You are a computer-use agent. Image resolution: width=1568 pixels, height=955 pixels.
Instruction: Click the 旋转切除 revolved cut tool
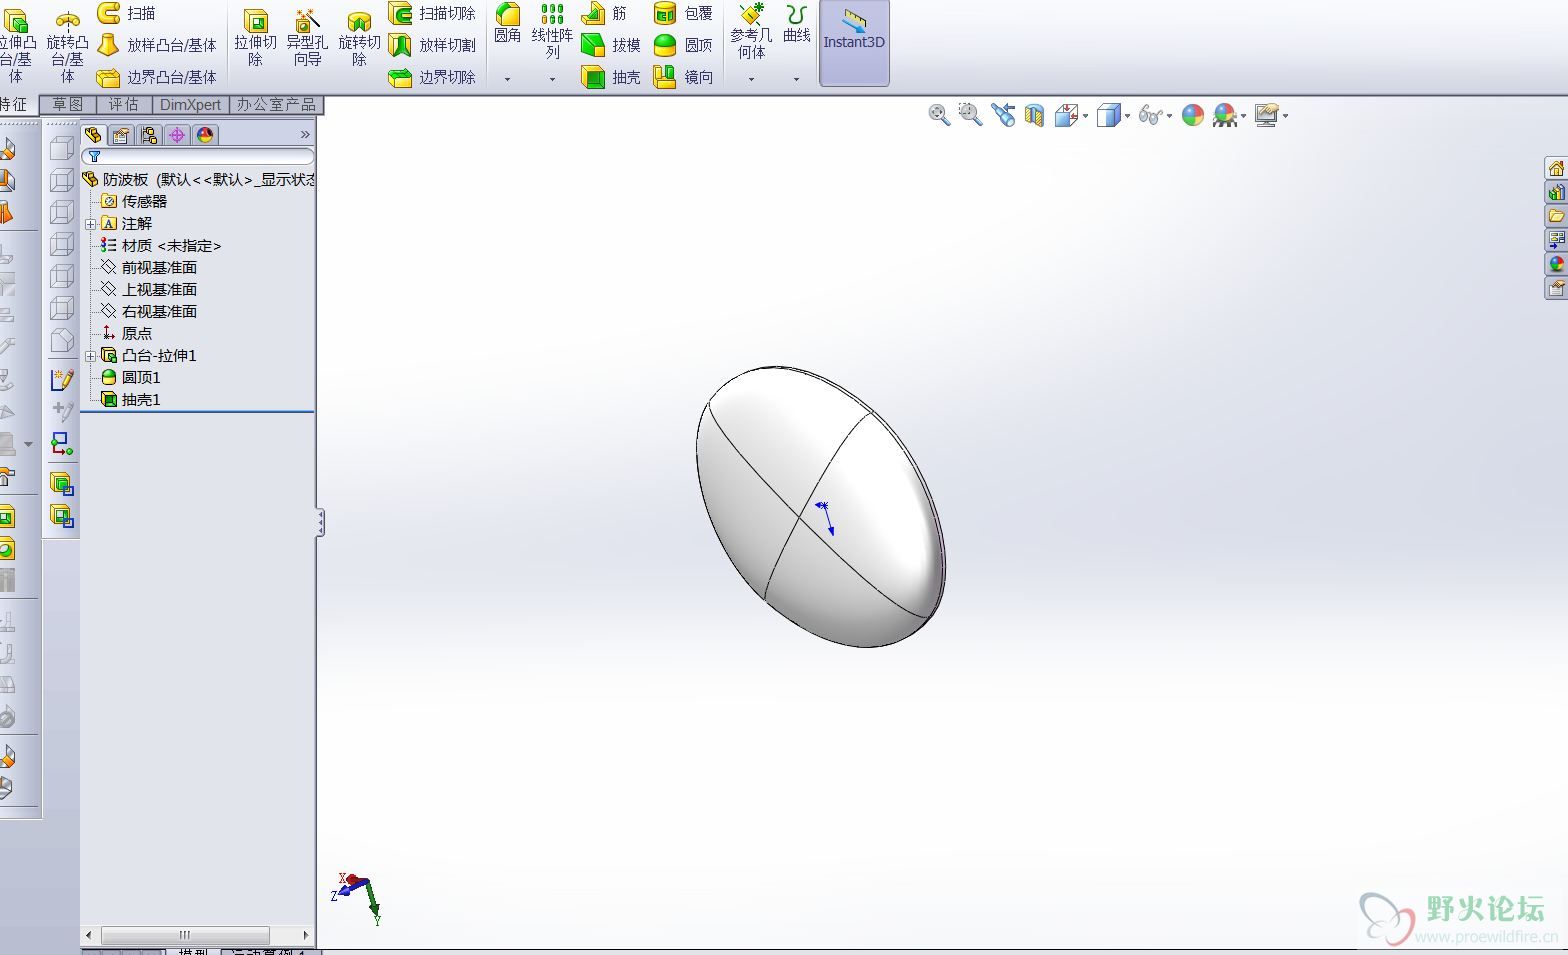[x=359, y=40]
